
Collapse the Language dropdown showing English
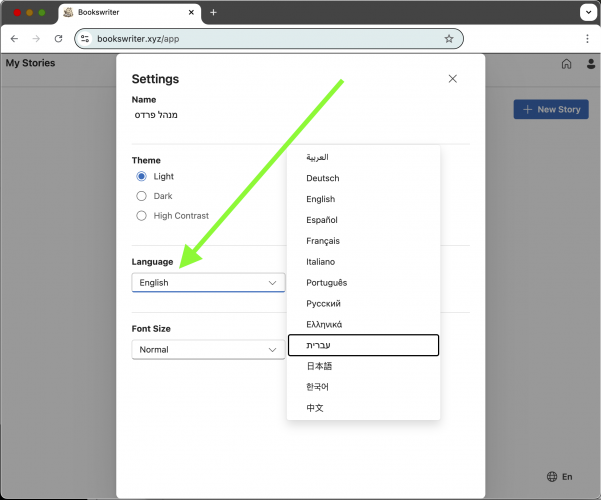pos(208,283)
